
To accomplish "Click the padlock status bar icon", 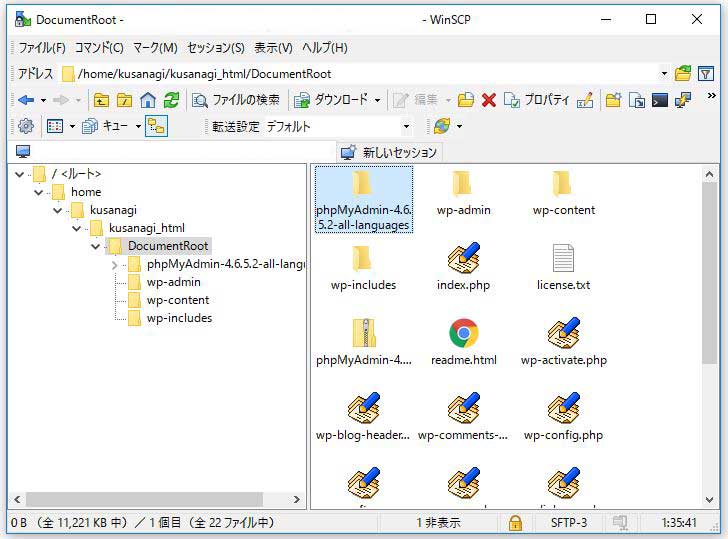I will pyautogui.click(x=514, y=523).
